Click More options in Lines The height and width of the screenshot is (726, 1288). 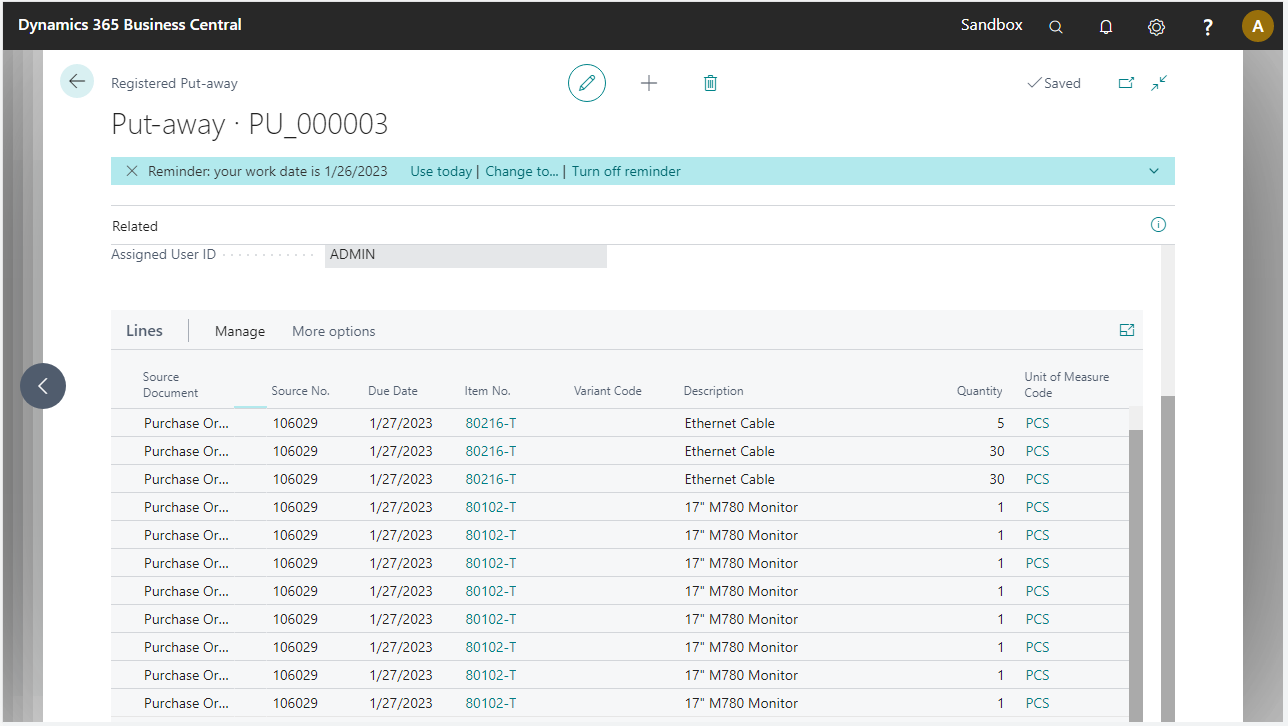pyautogui.click(x=334, y=331)
